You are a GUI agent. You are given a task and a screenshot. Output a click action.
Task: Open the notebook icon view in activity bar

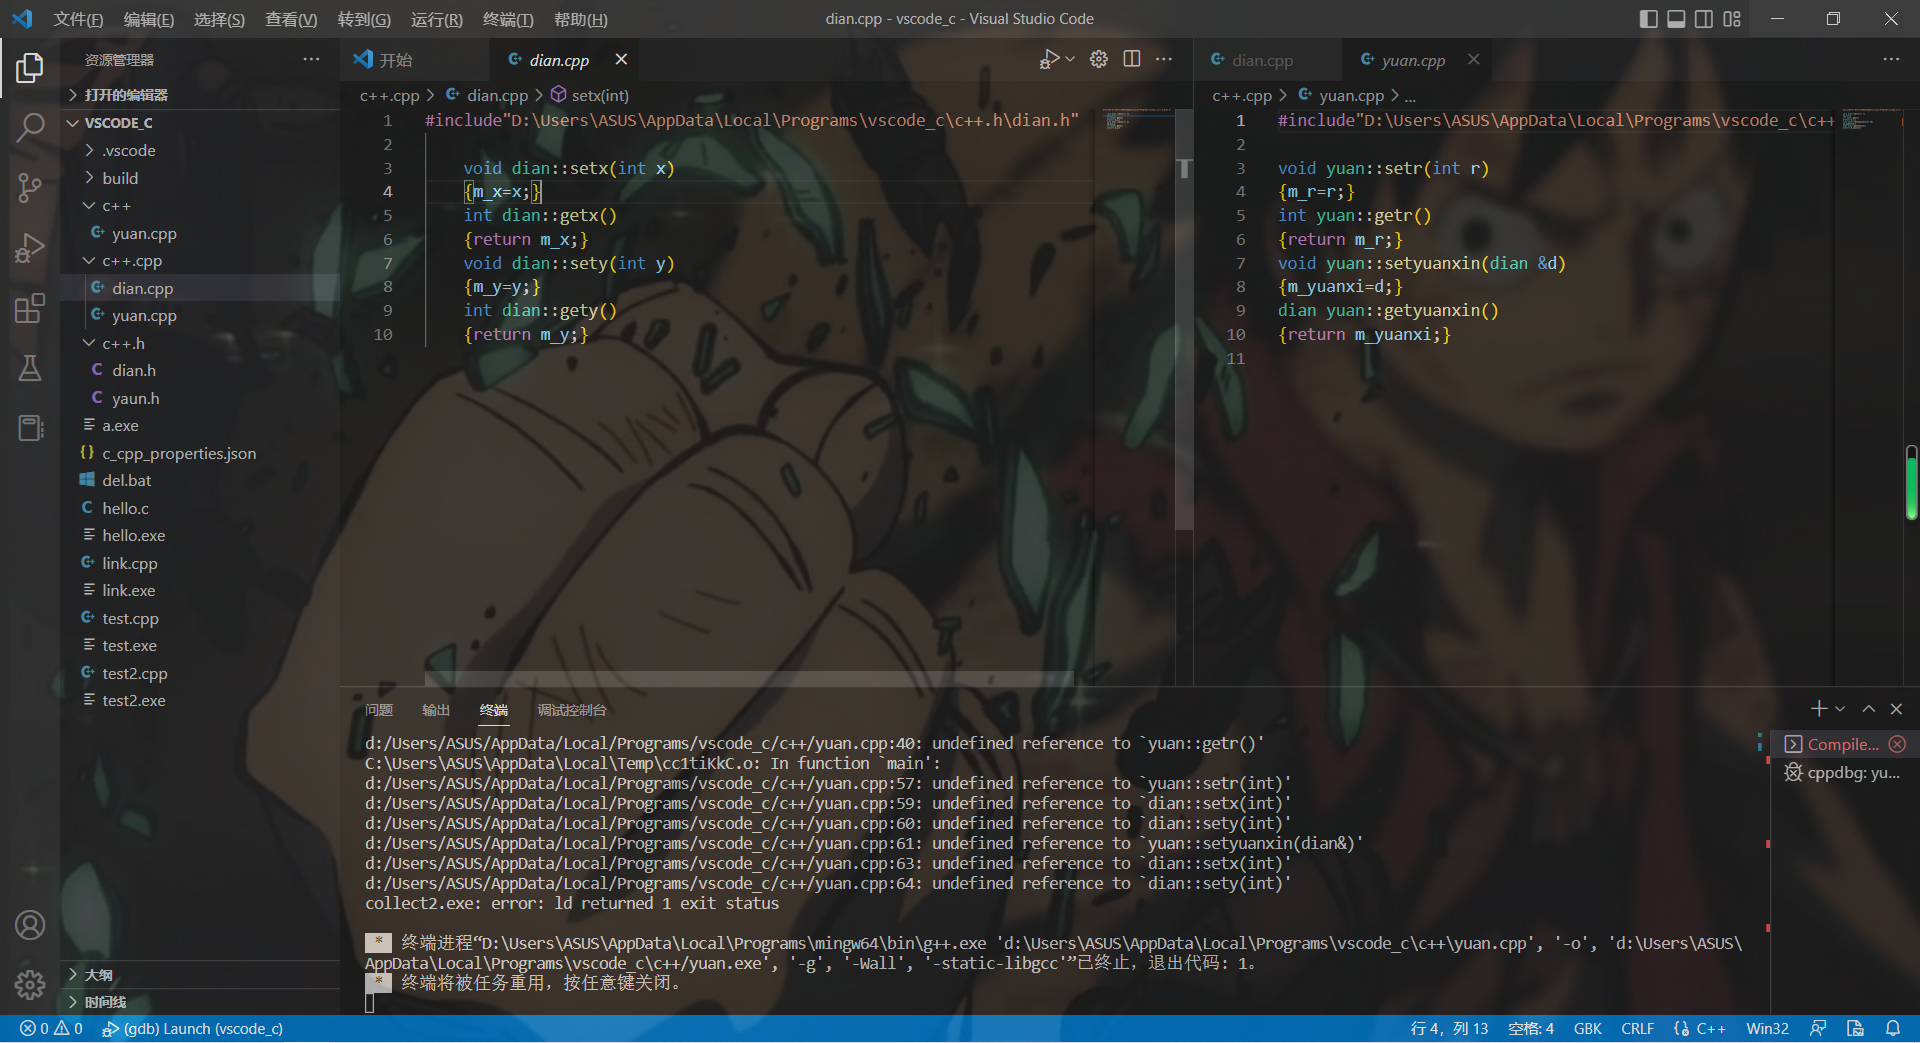(x=30, y=428)
